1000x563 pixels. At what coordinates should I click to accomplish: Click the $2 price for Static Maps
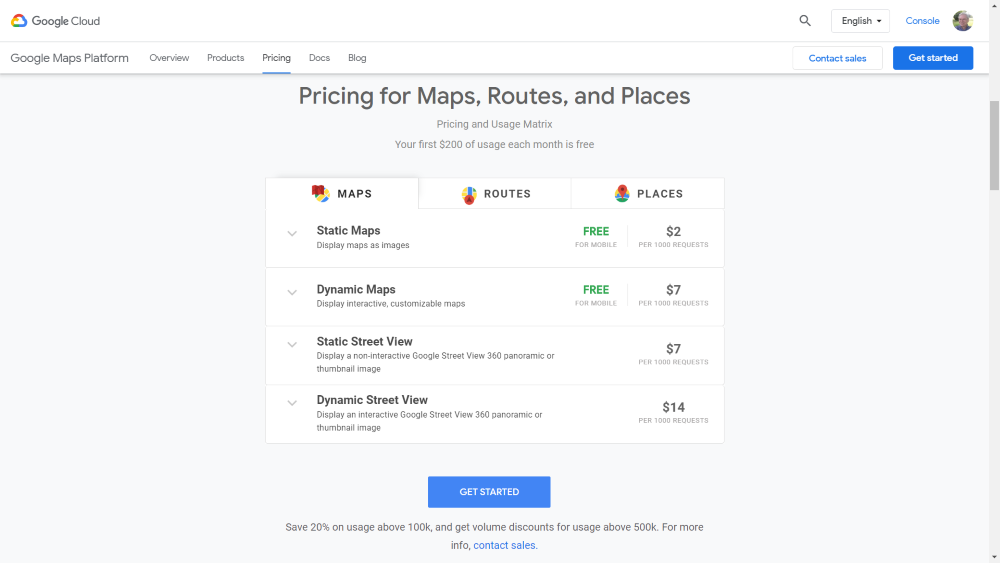pyautogui.click(x=673, y=231)
